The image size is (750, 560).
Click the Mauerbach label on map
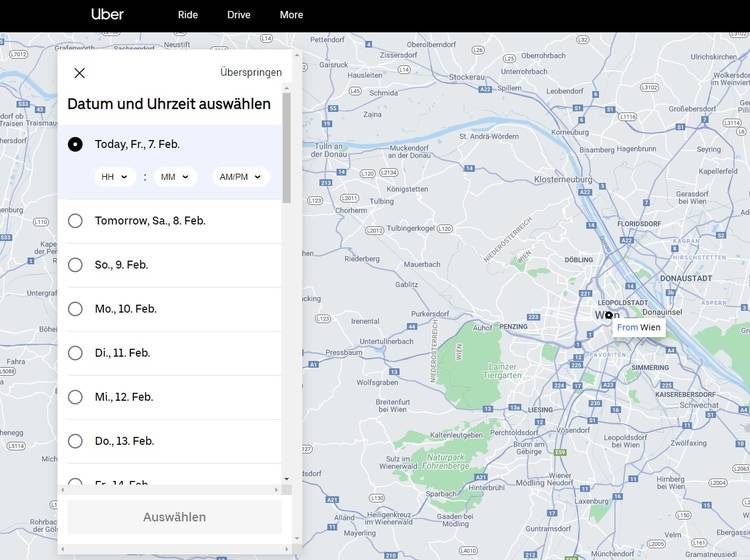[x=422, y=264]
